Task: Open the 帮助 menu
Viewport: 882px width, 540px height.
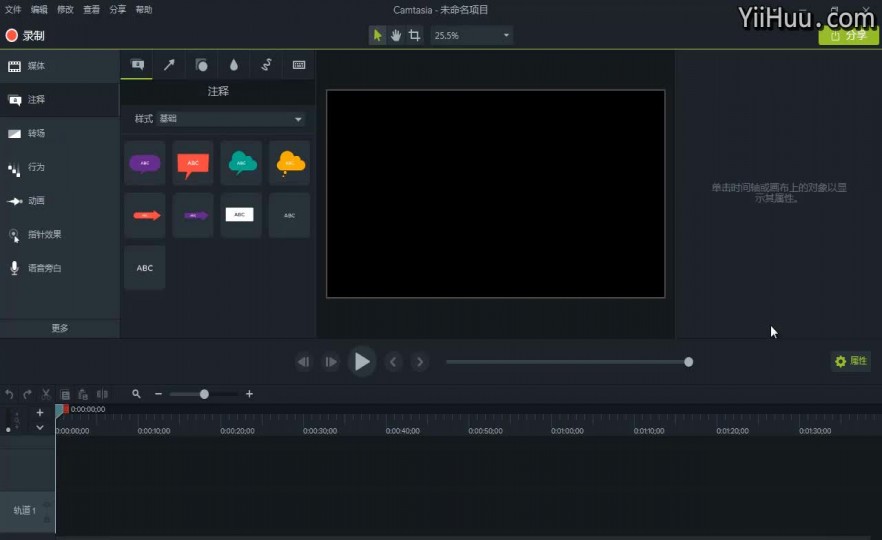Action: (143, 10)
